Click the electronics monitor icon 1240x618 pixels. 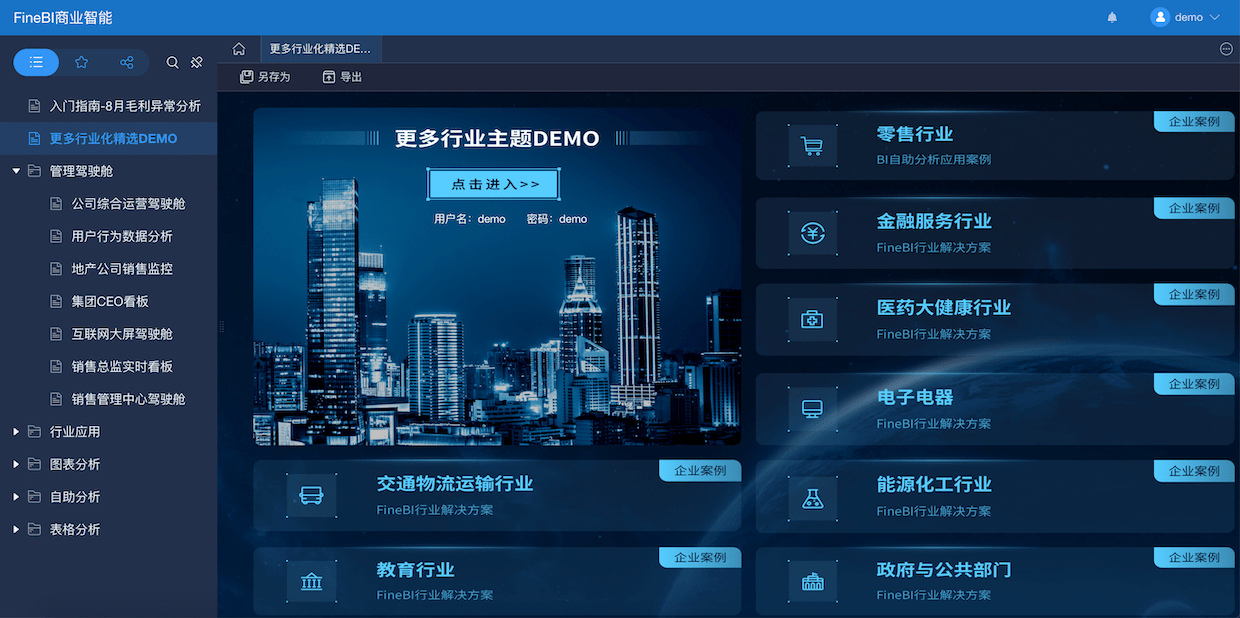[812, 409]
